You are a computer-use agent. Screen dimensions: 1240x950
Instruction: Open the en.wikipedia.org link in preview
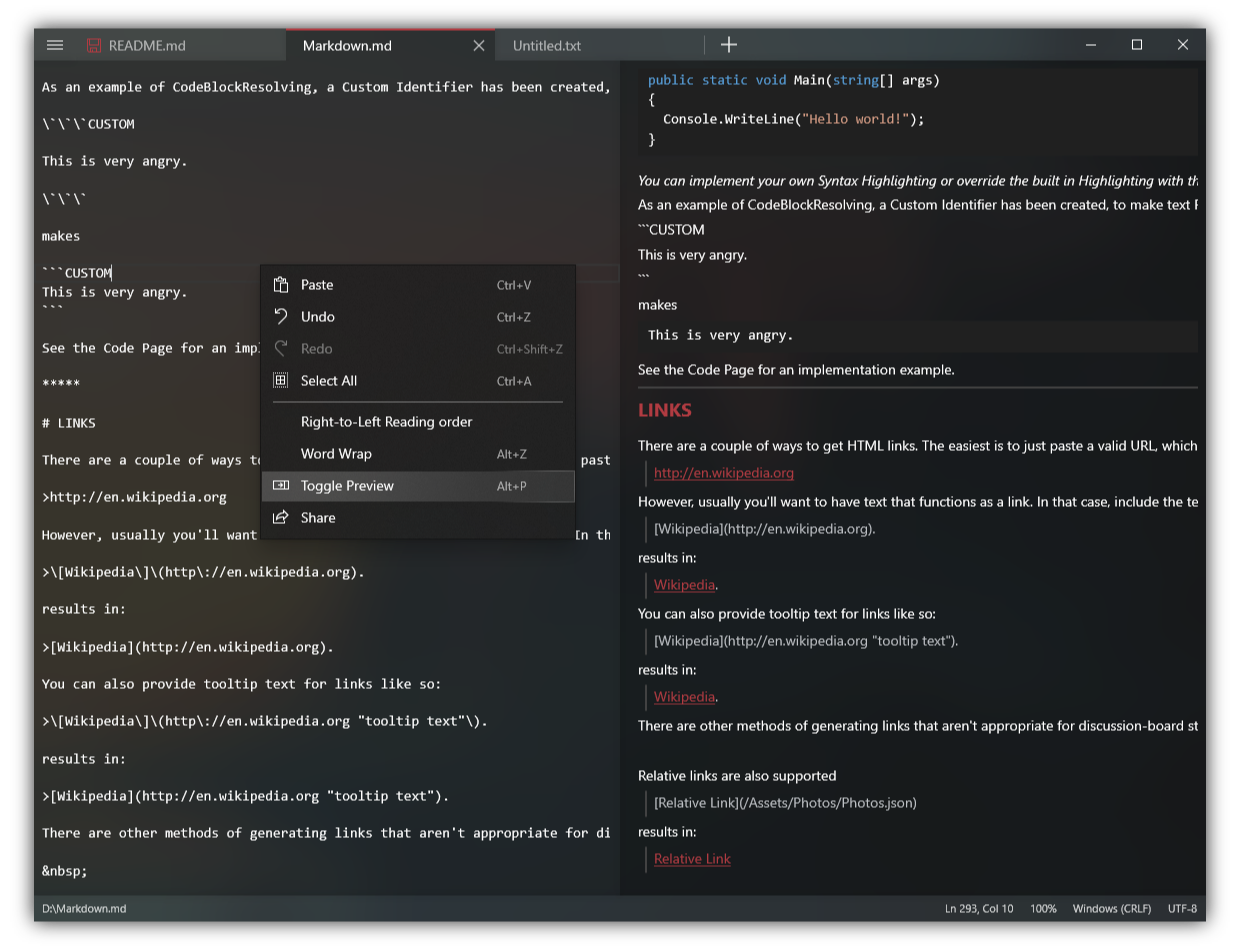[x=723, y=472]
